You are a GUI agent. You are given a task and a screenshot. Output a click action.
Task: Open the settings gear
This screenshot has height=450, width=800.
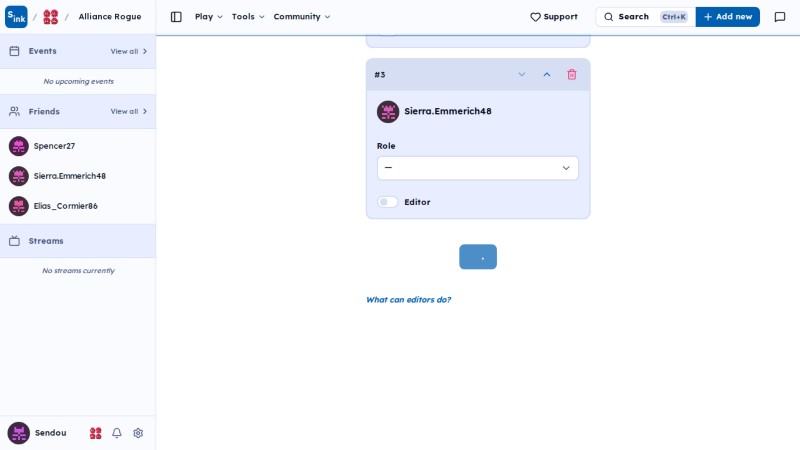[x=138, y=433]
